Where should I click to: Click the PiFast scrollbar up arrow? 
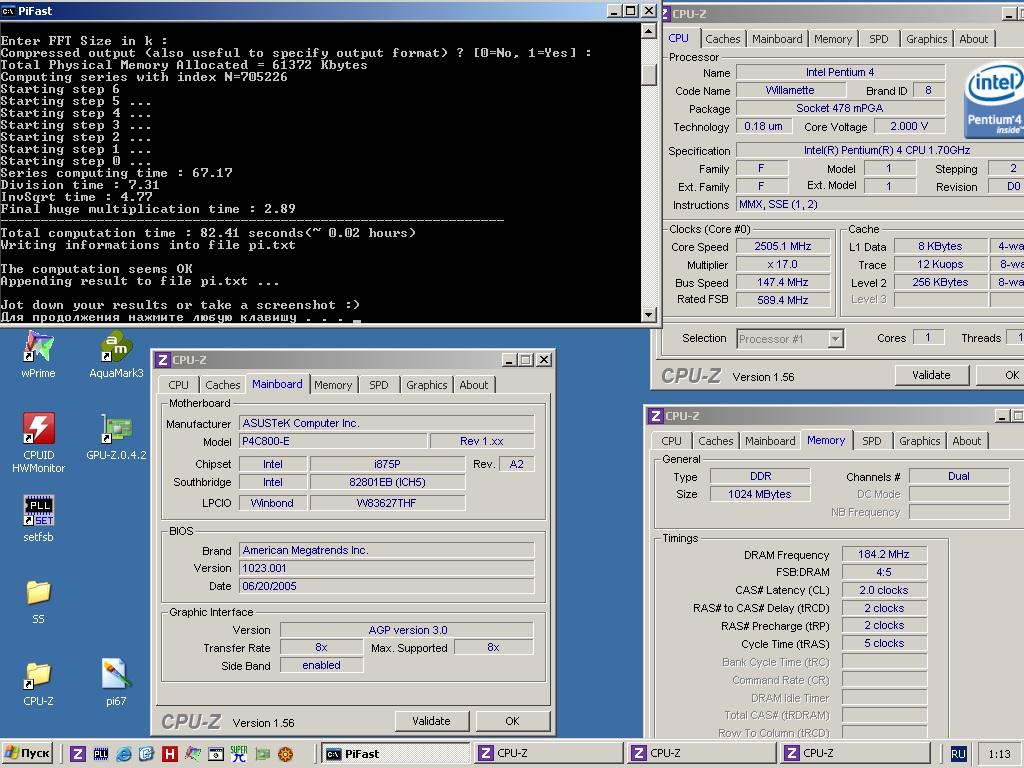(x=648, y=31)
